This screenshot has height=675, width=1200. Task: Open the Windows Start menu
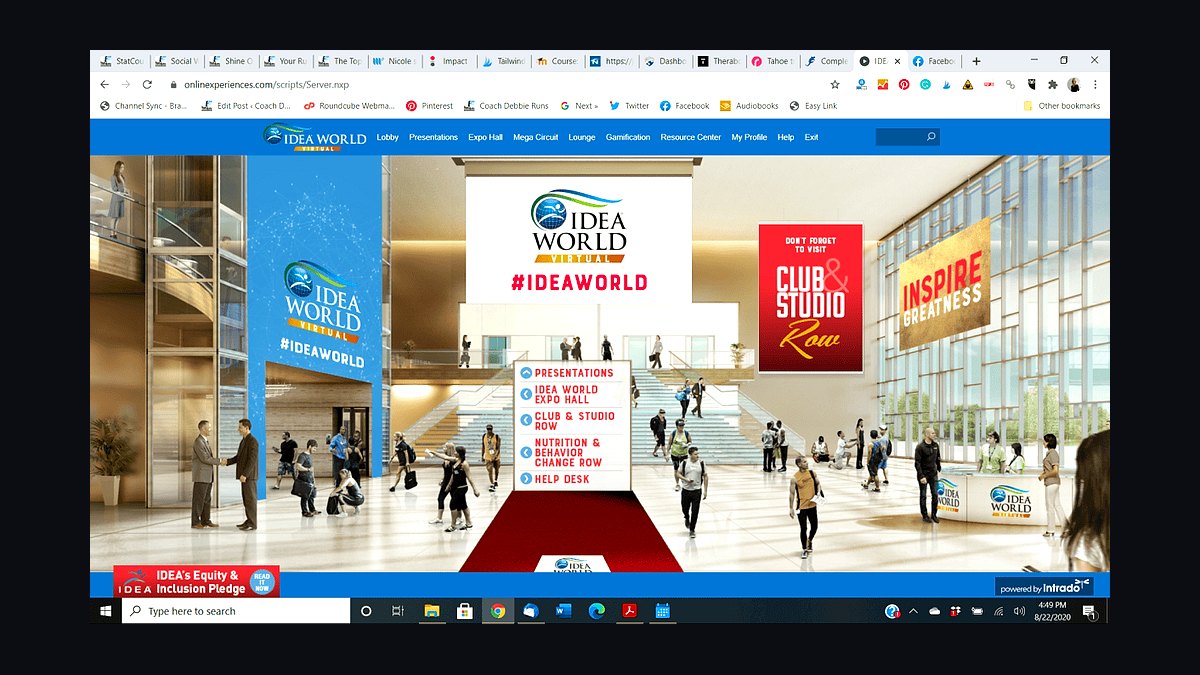pyautogui.click(x=106, y=611)
